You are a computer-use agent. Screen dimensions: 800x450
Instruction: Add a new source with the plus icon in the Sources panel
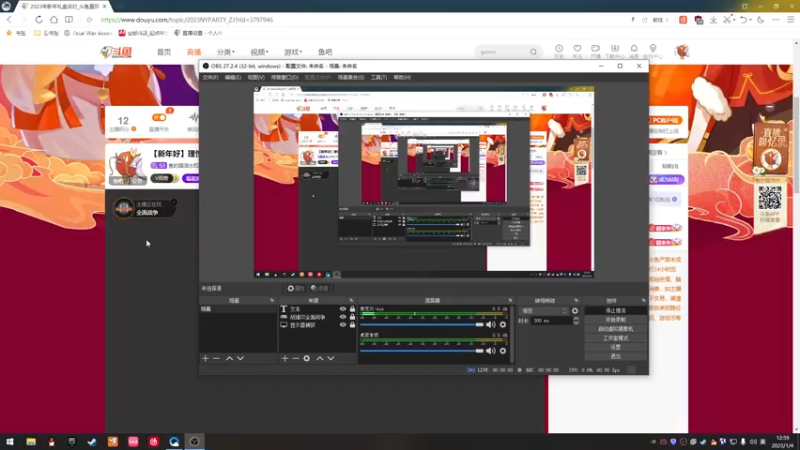(285, 359)
